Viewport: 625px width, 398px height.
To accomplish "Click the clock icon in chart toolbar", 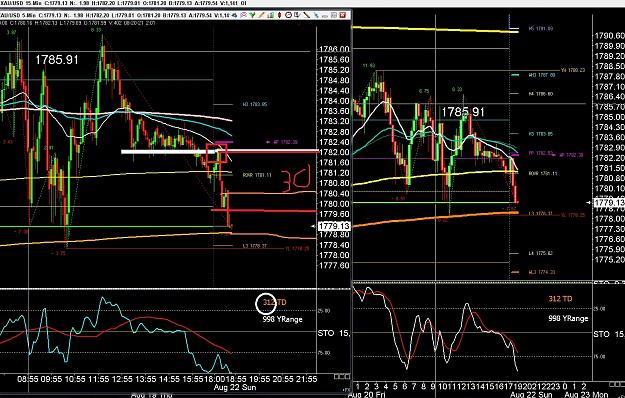I will coord(288,15).
